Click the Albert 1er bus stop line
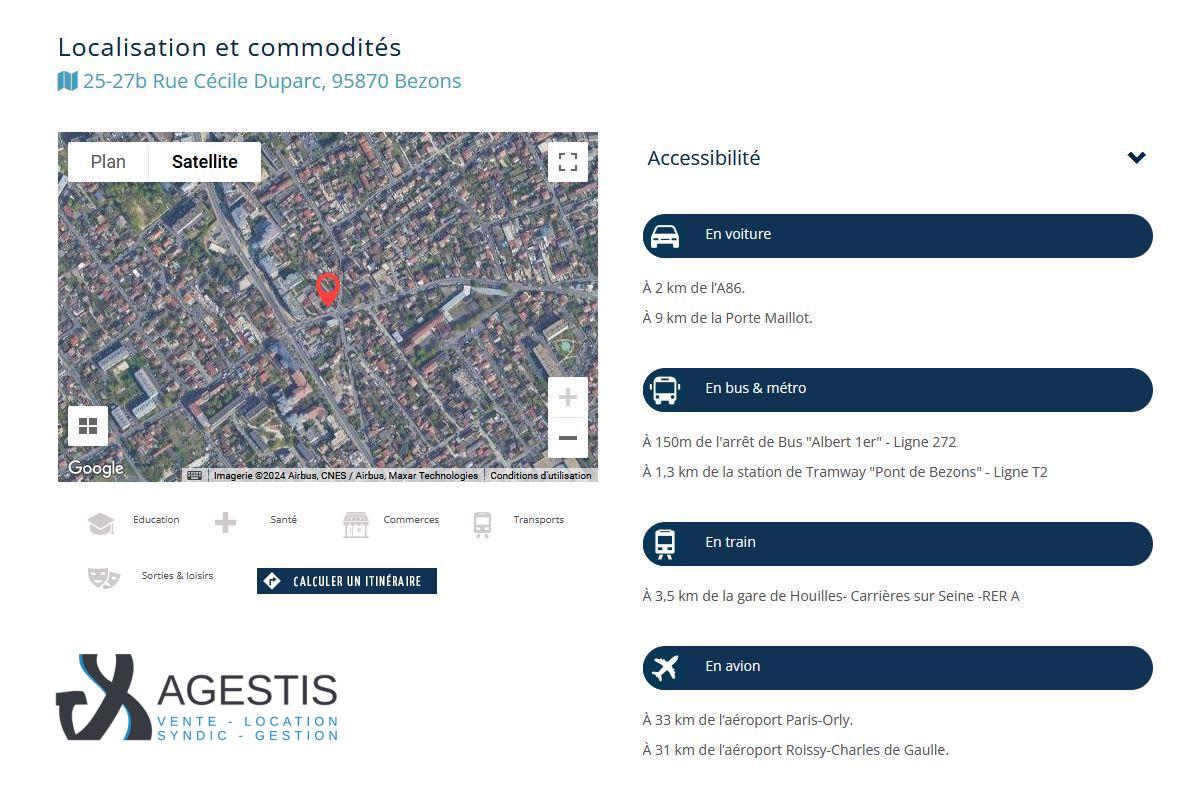The height and width of the screenshot is (796, 1185). point(800,442)
